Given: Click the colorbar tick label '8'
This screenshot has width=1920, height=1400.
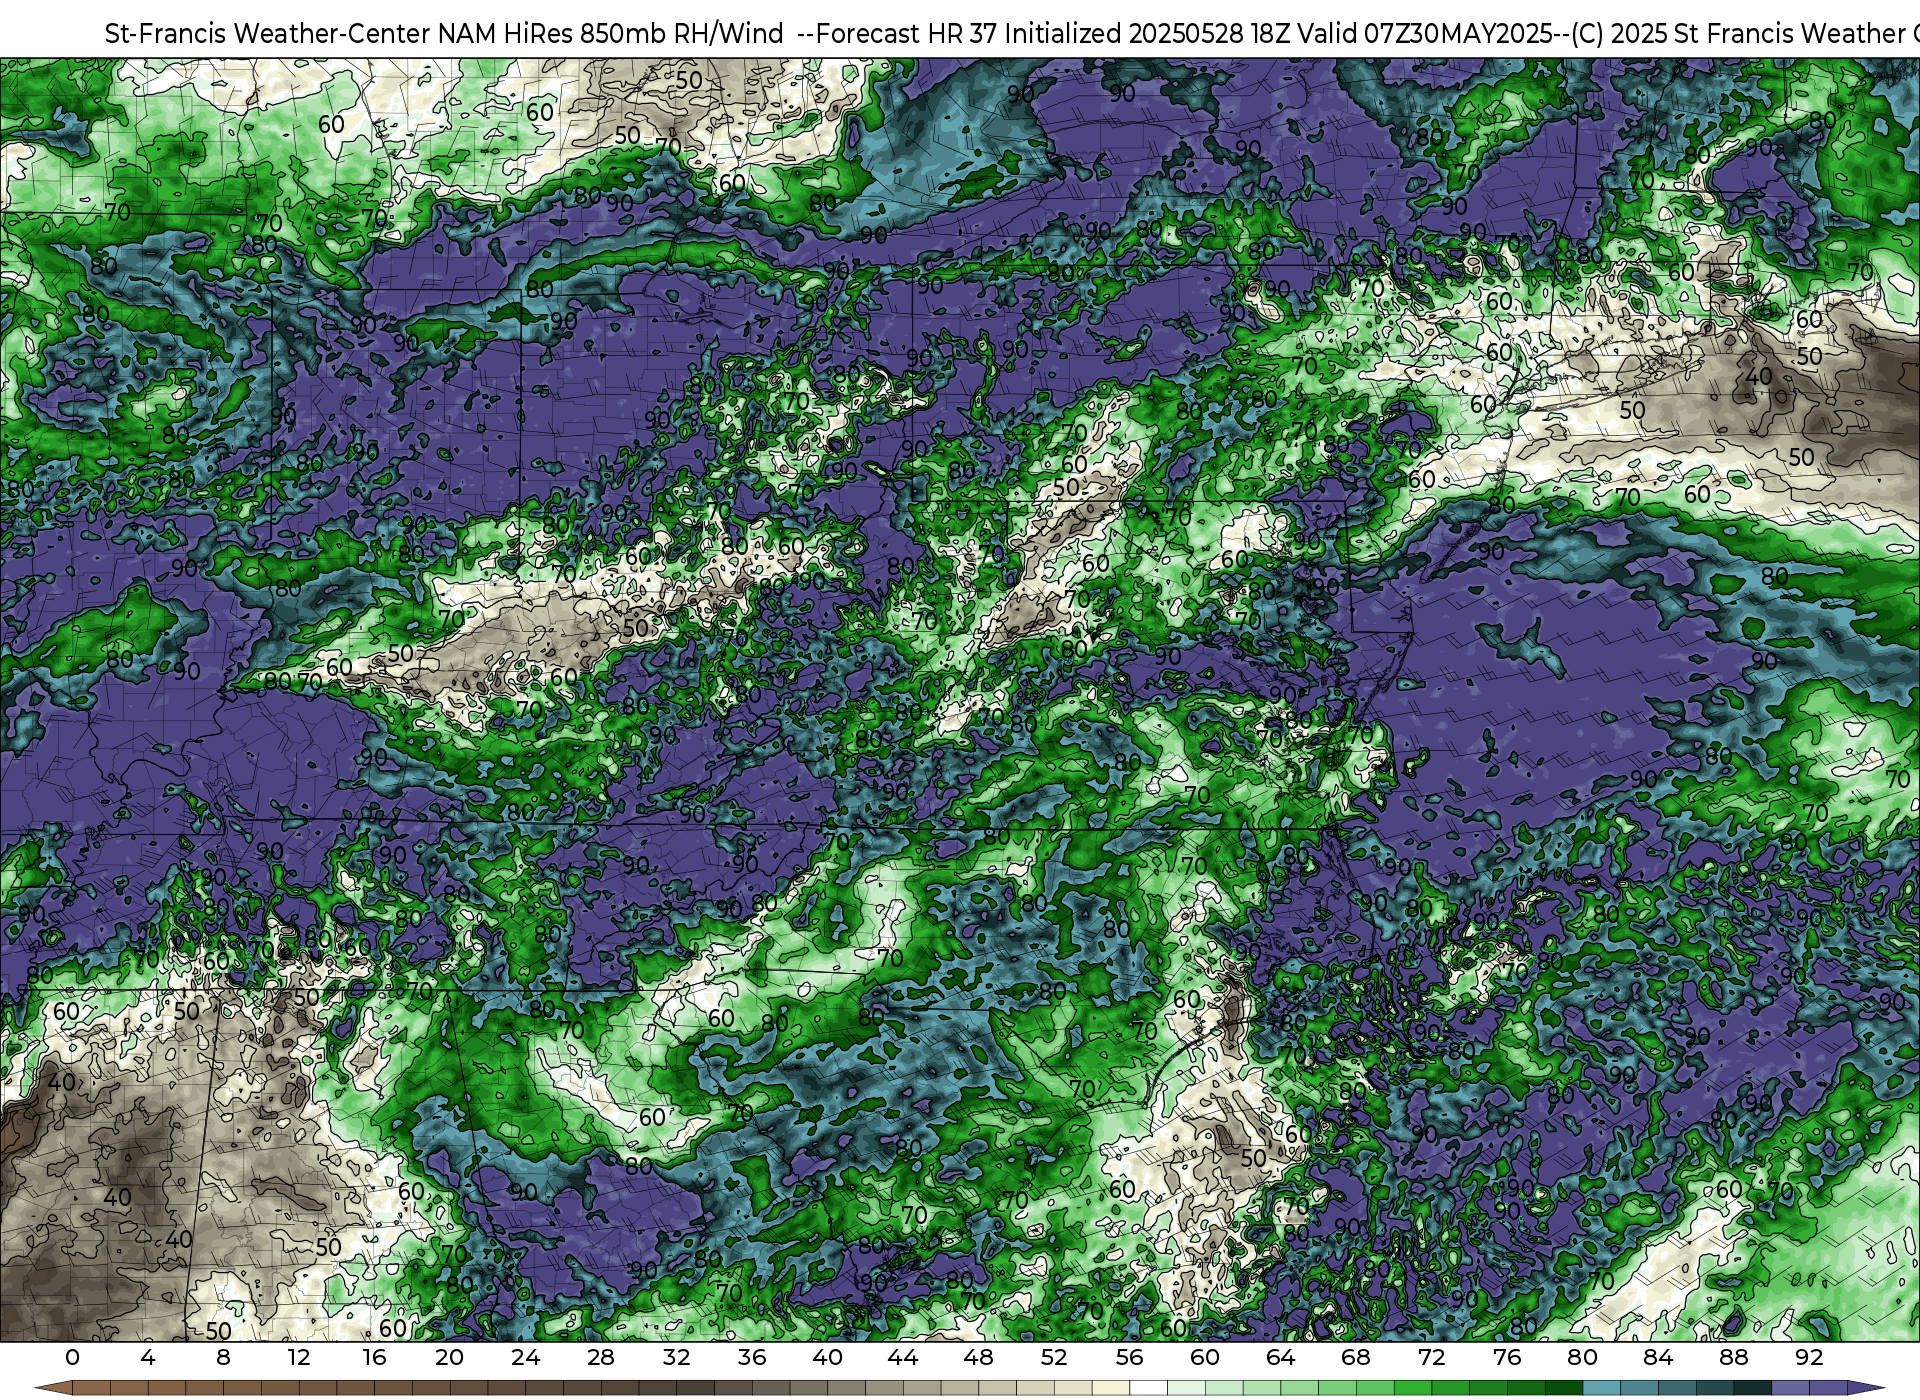Looking at the screenshot, I should tap(223, 1358).
